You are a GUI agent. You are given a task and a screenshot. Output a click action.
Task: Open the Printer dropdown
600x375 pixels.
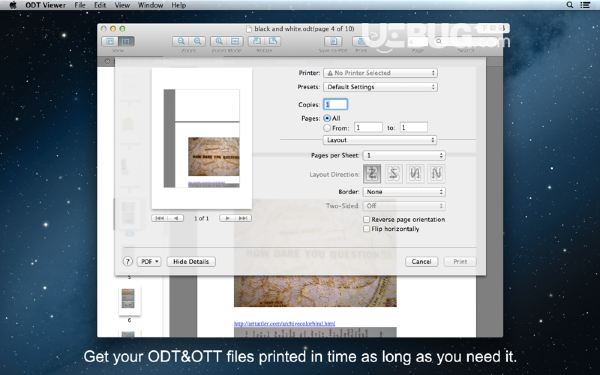380,73
